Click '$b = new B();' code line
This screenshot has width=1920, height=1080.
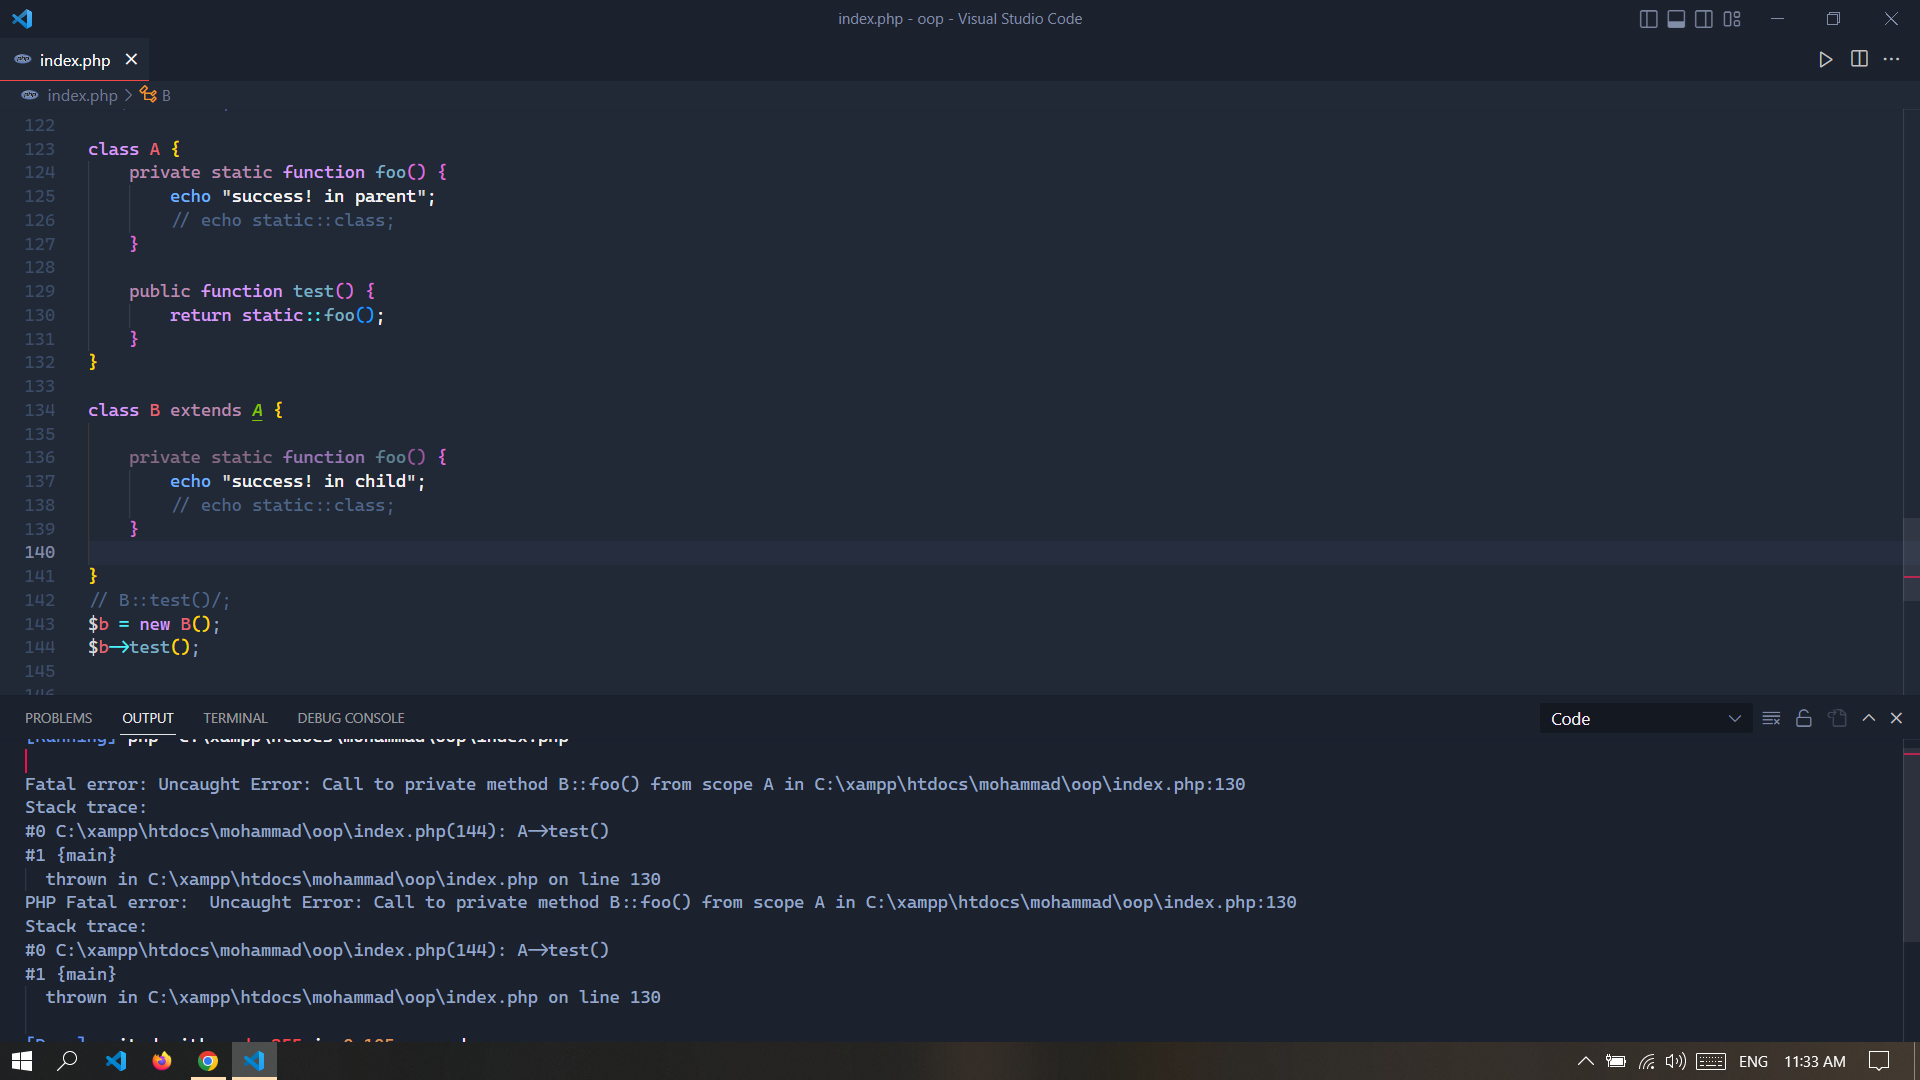(154, 624)
